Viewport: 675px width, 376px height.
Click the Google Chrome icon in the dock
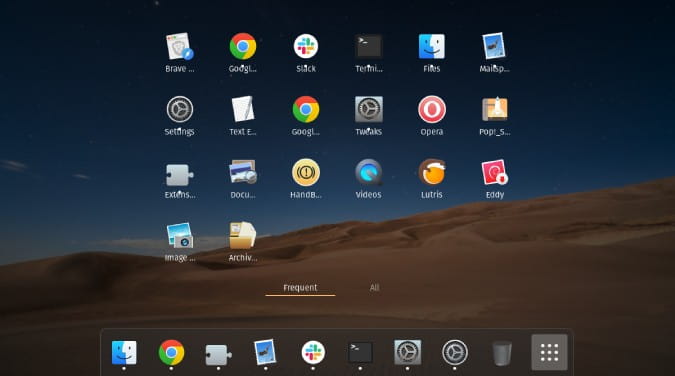(x=171, y=353)
